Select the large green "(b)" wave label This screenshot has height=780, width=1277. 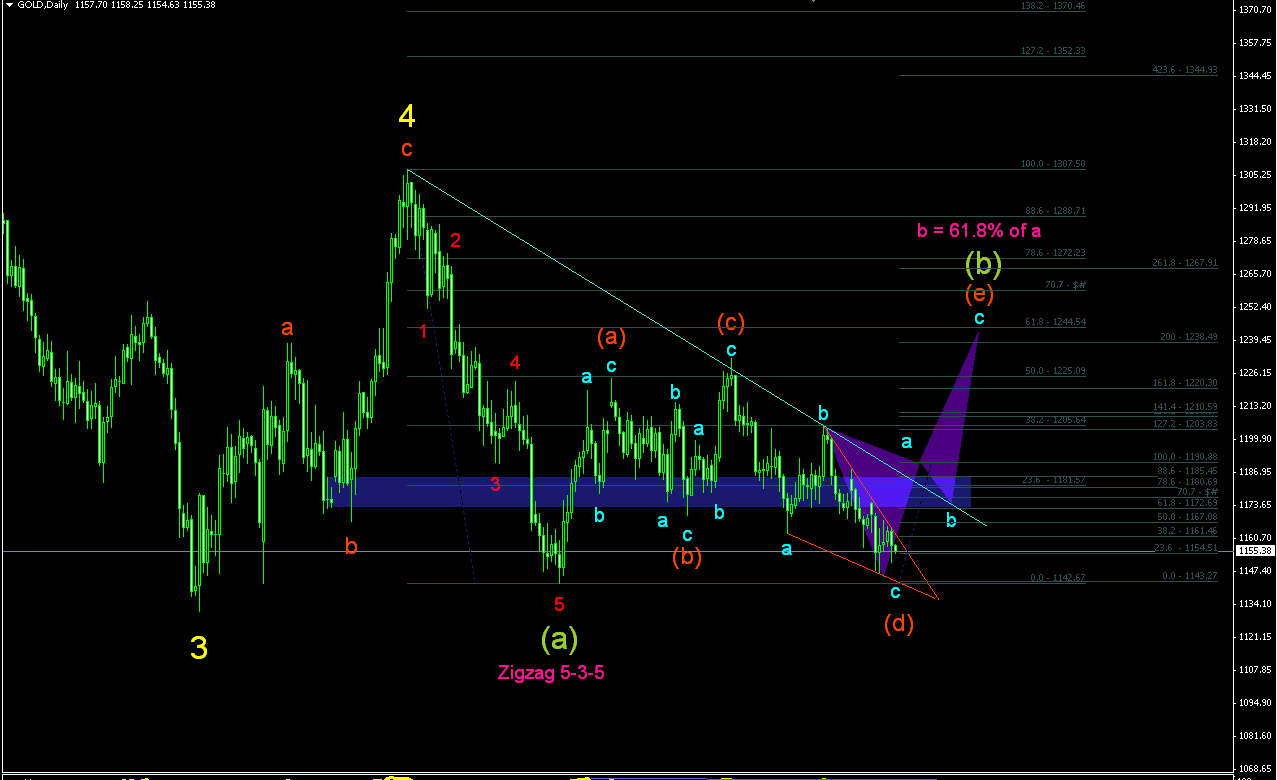pos(983,264)
